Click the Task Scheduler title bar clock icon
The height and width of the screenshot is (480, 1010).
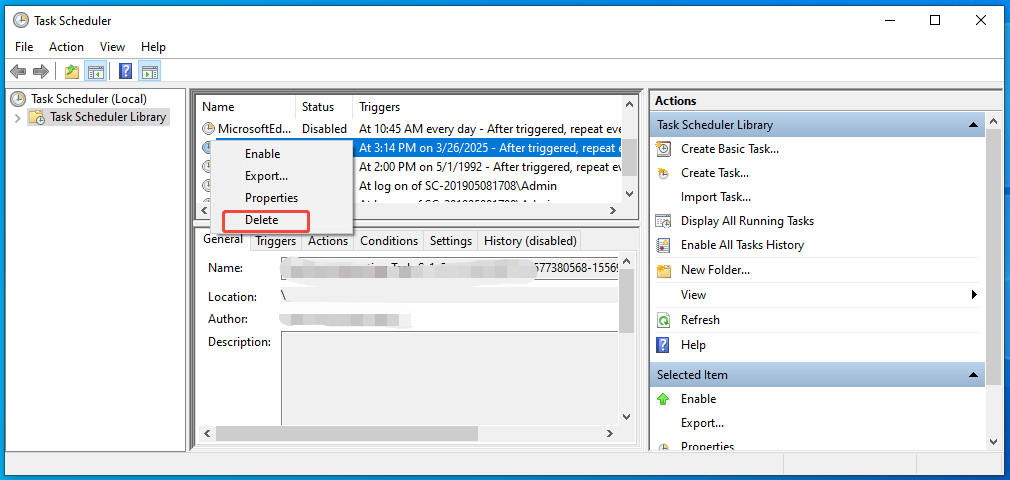click(21, 21)
